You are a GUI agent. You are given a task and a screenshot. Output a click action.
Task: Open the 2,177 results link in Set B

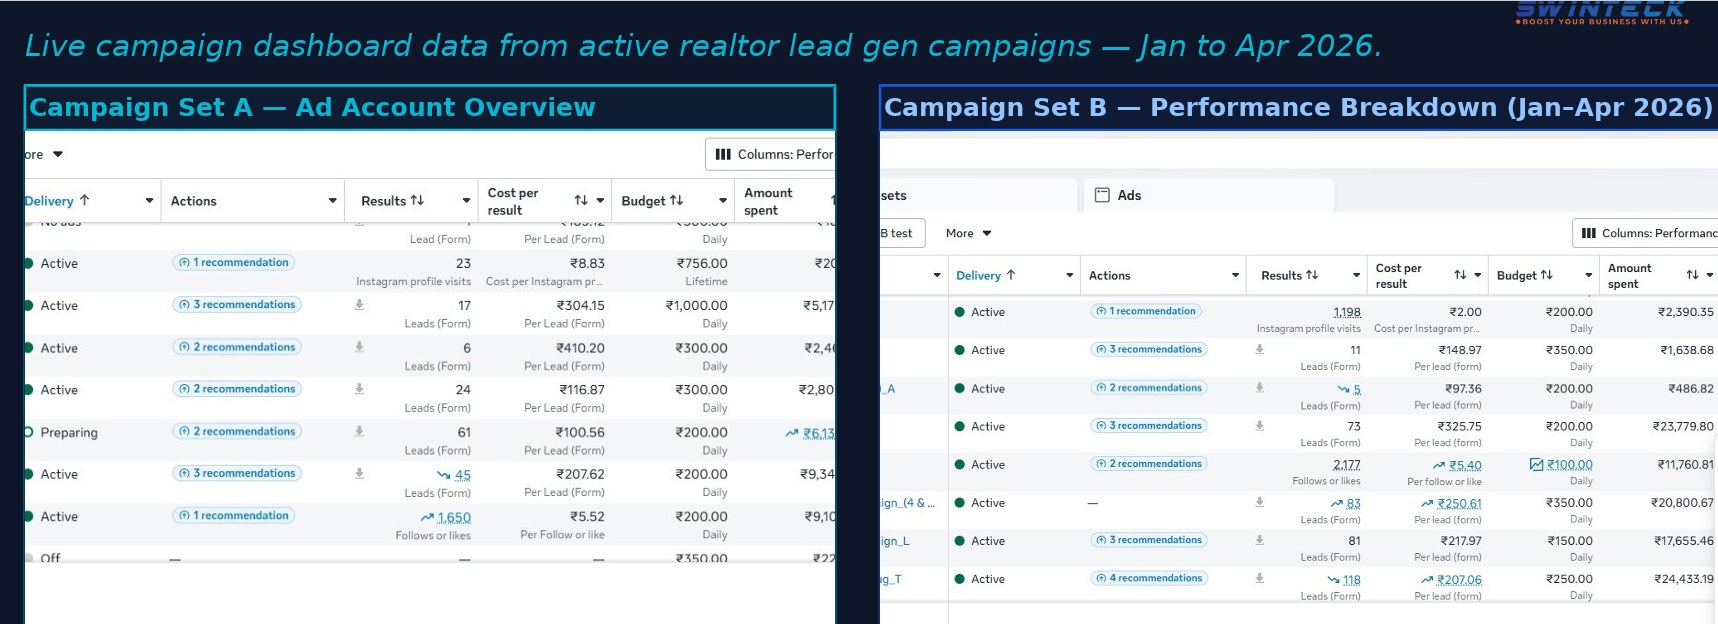[1347, 465]
